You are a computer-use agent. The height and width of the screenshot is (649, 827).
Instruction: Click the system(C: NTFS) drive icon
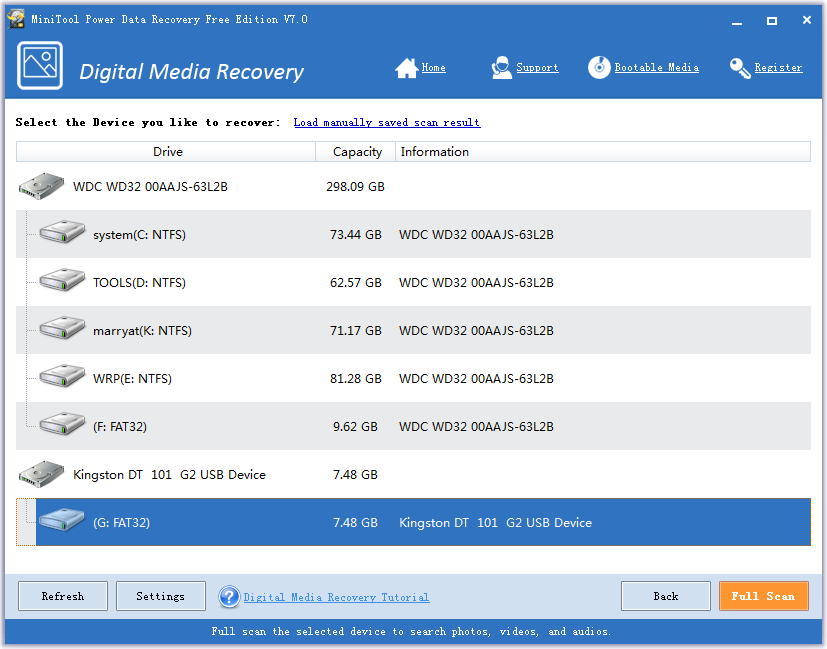(62, 232)
